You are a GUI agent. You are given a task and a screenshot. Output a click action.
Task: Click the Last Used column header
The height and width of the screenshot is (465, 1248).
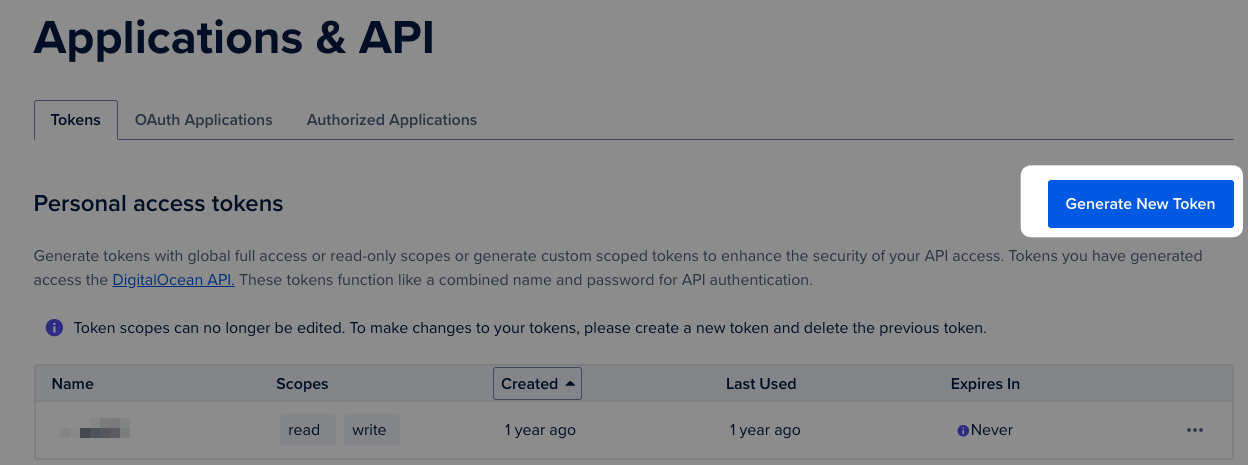click(761, 384)
